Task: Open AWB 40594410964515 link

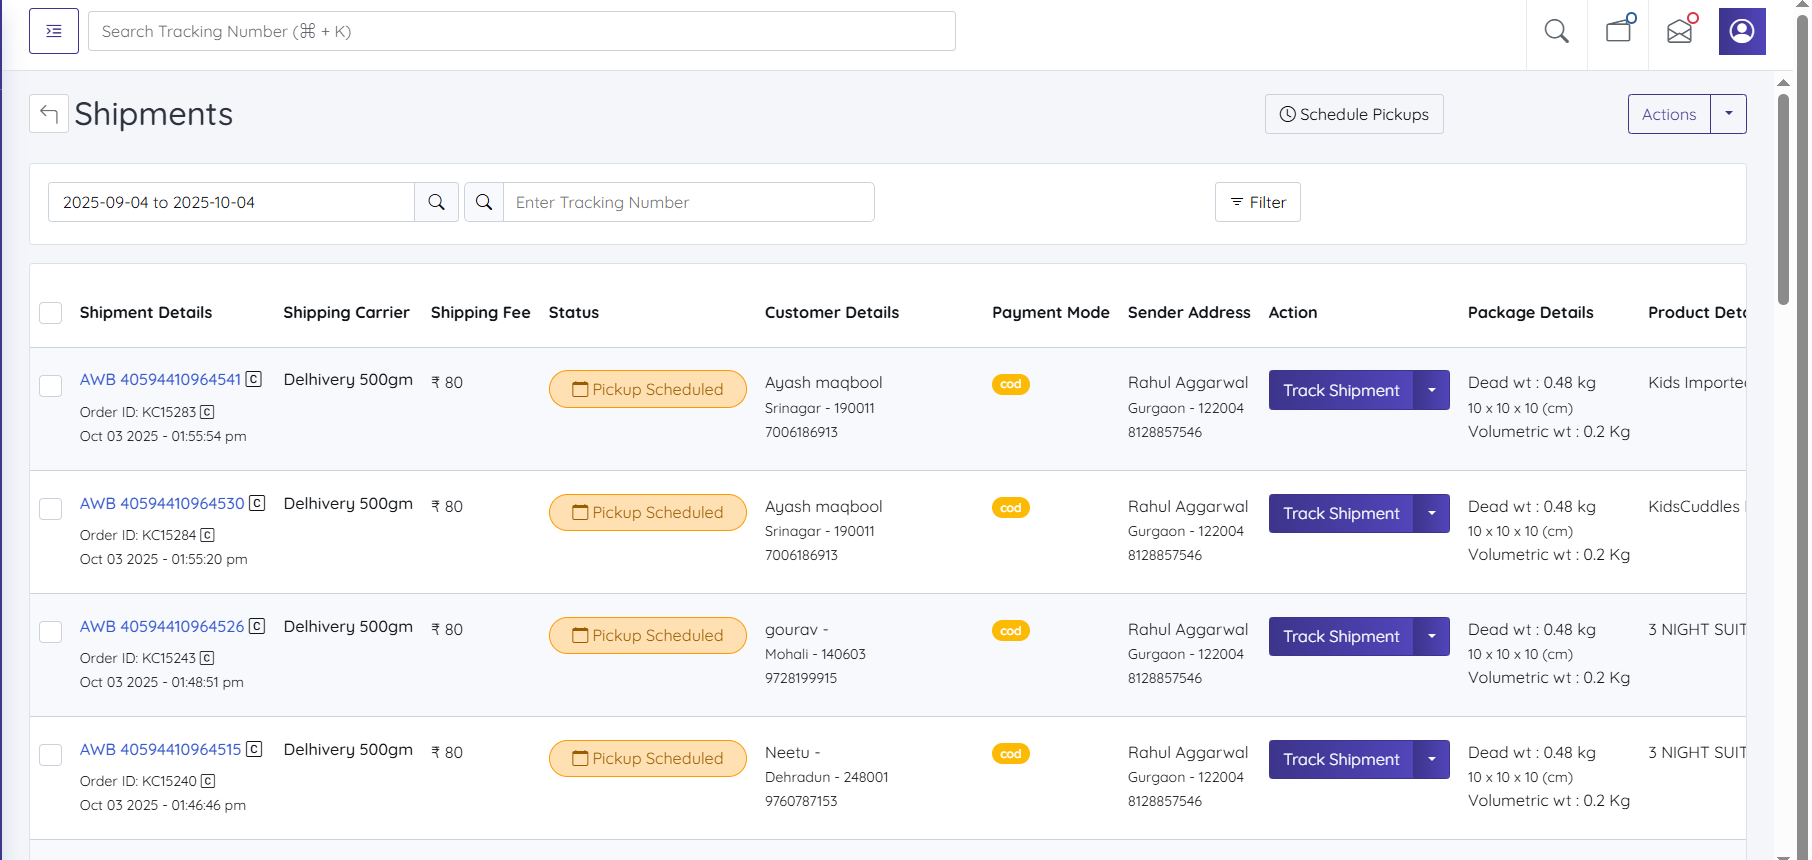Action: point(160,749)
